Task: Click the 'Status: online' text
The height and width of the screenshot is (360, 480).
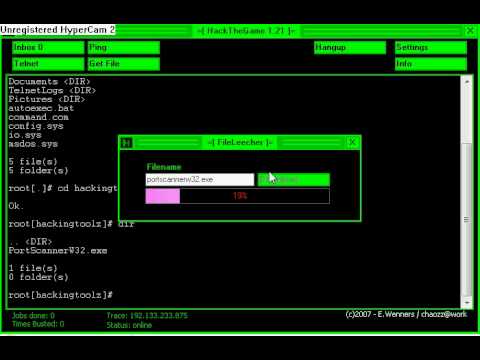Action: click(x=129, y=325)
